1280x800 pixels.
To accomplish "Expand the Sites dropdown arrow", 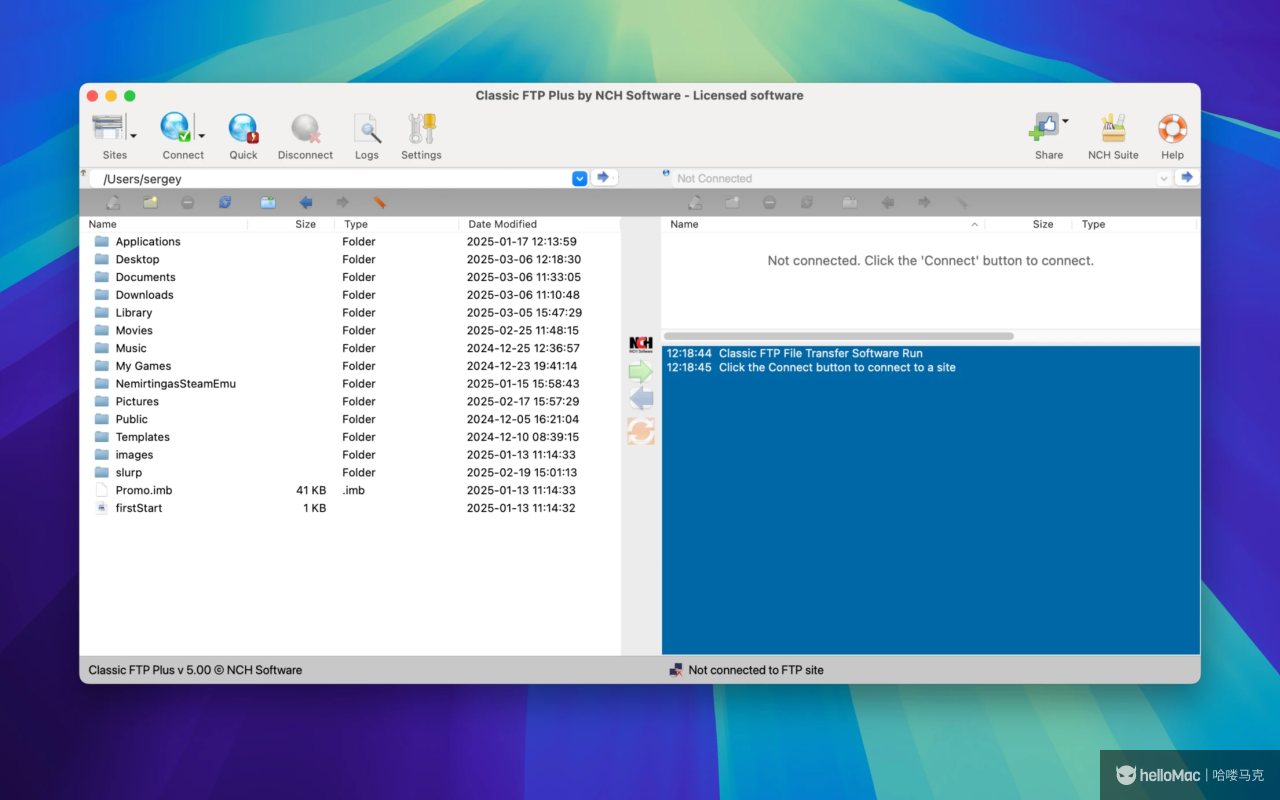I will 133,136.
